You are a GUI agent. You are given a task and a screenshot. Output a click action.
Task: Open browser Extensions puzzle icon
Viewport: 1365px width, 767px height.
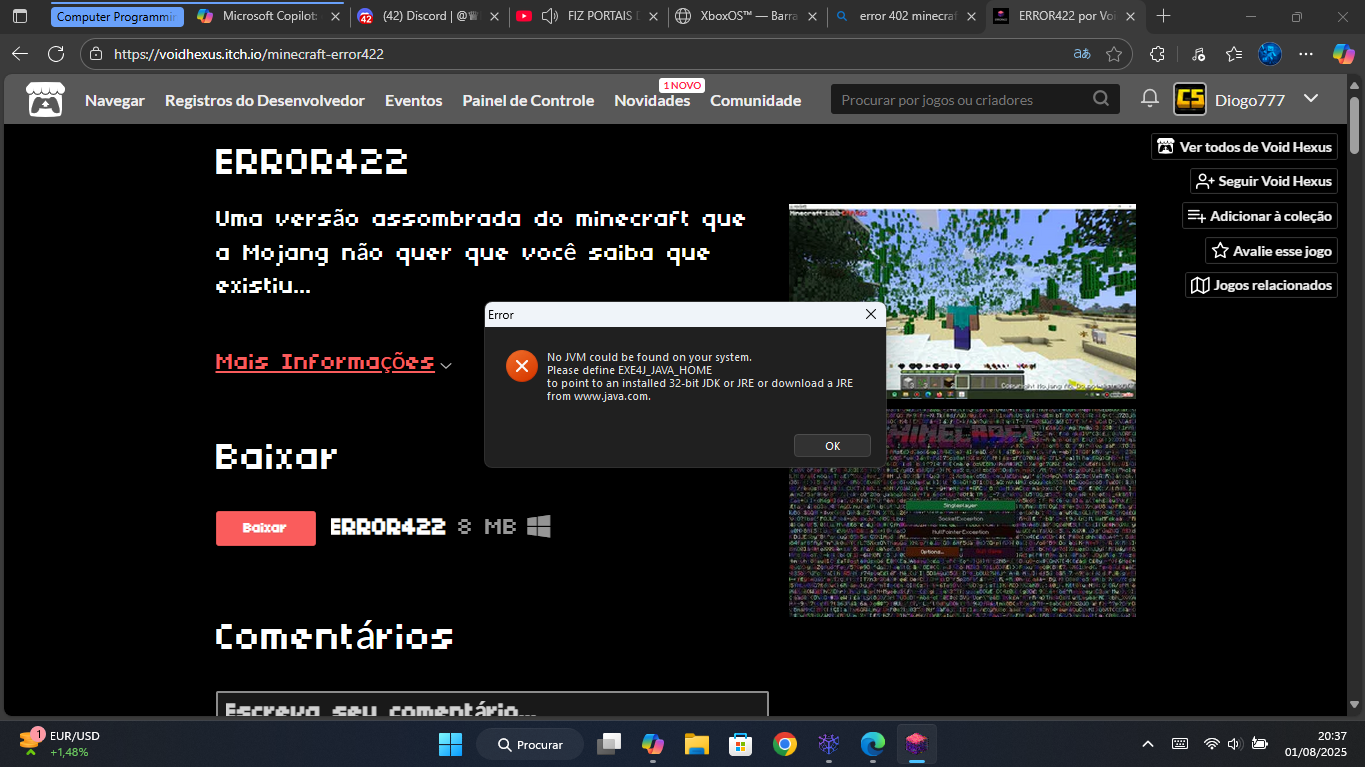1157,54
